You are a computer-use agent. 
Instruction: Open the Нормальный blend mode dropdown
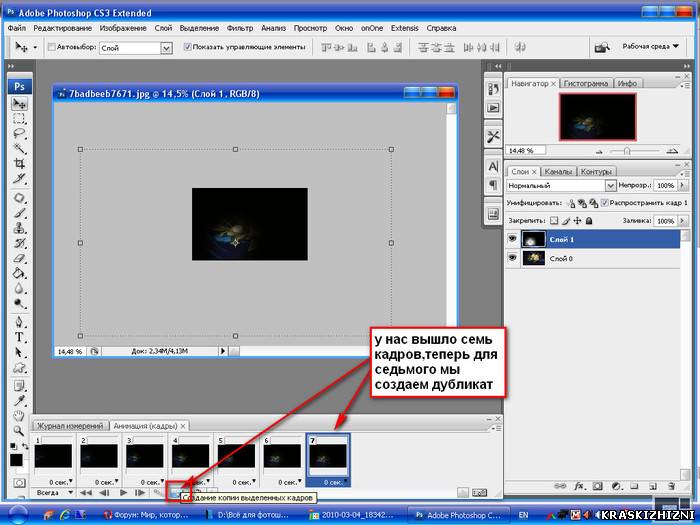click(x=610, y=185)
